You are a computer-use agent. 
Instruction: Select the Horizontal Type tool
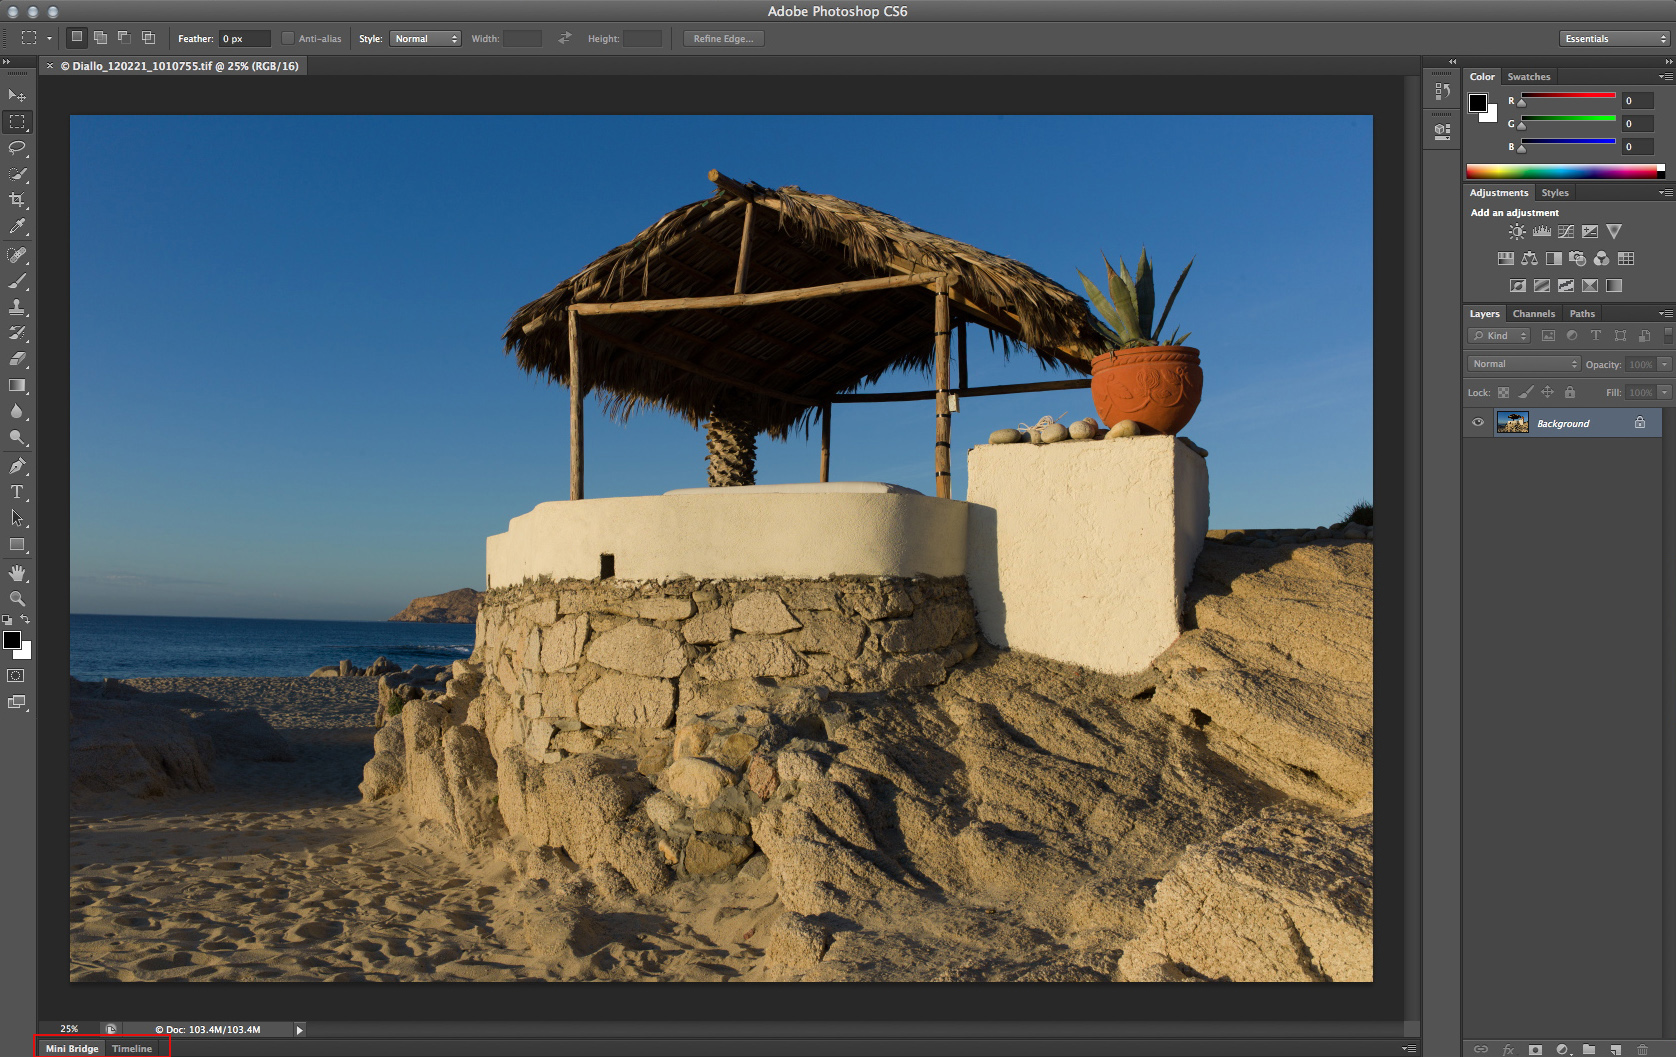17,492
